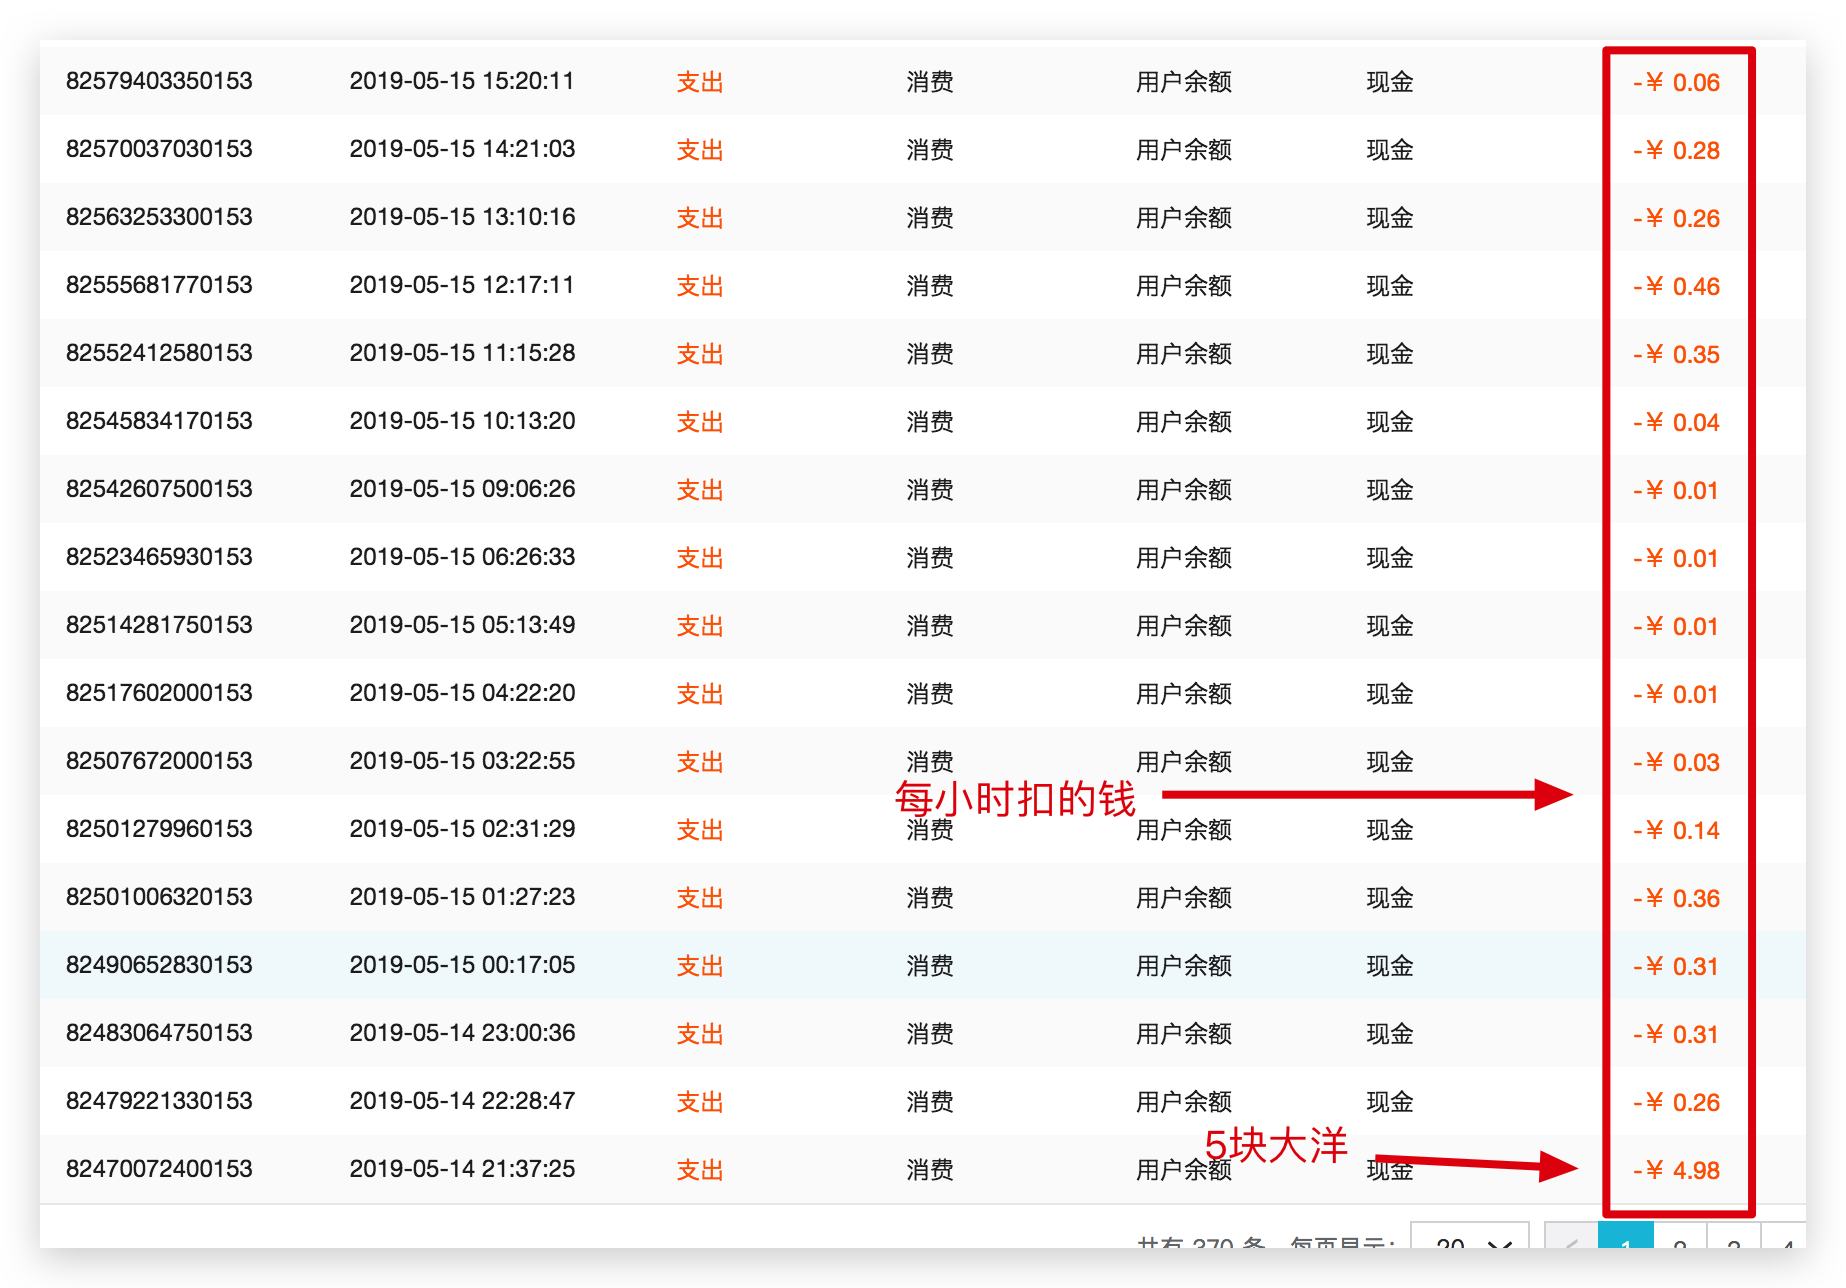The height and width of the screenshot is (1288, 1846).
Task: Select transaction ID 82501006320153
Action: coord(159,897)
